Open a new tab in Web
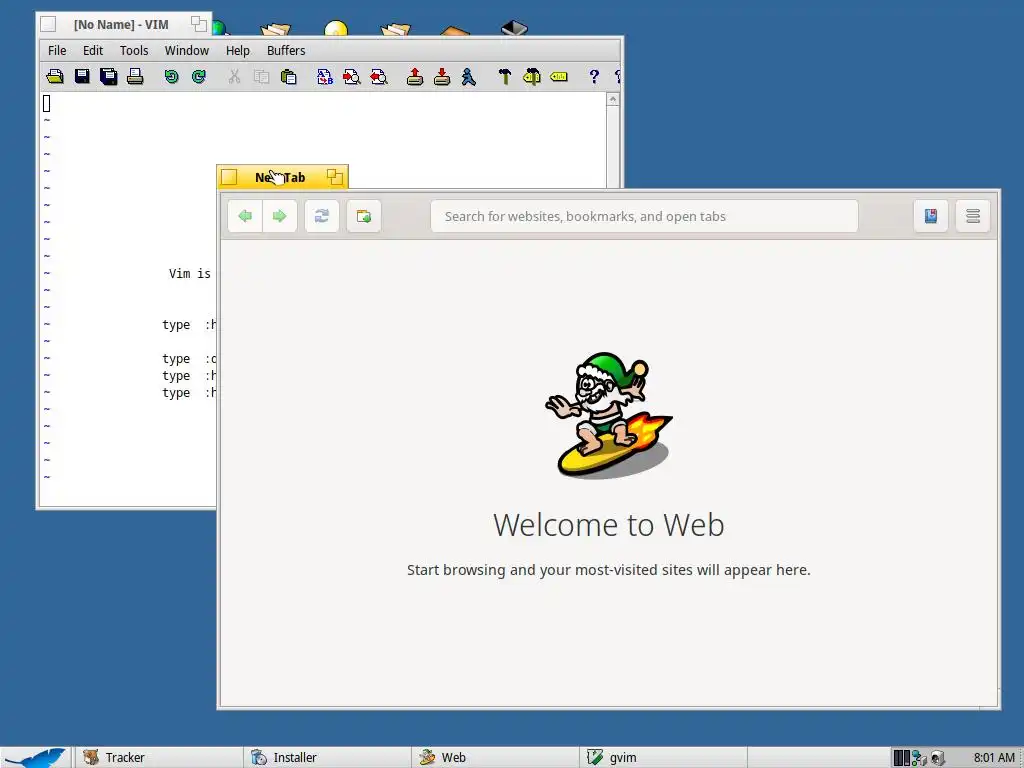The image size is (1024, 768). coord(364,216)
